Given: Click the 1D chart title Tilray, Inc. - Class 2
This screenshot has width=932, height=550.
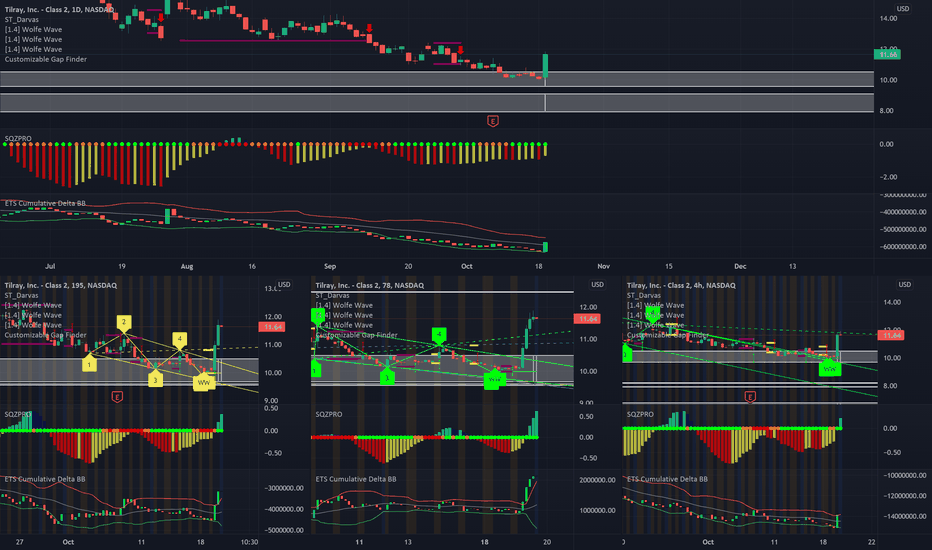Looking at the screenshot, I should tap(59, 10).
